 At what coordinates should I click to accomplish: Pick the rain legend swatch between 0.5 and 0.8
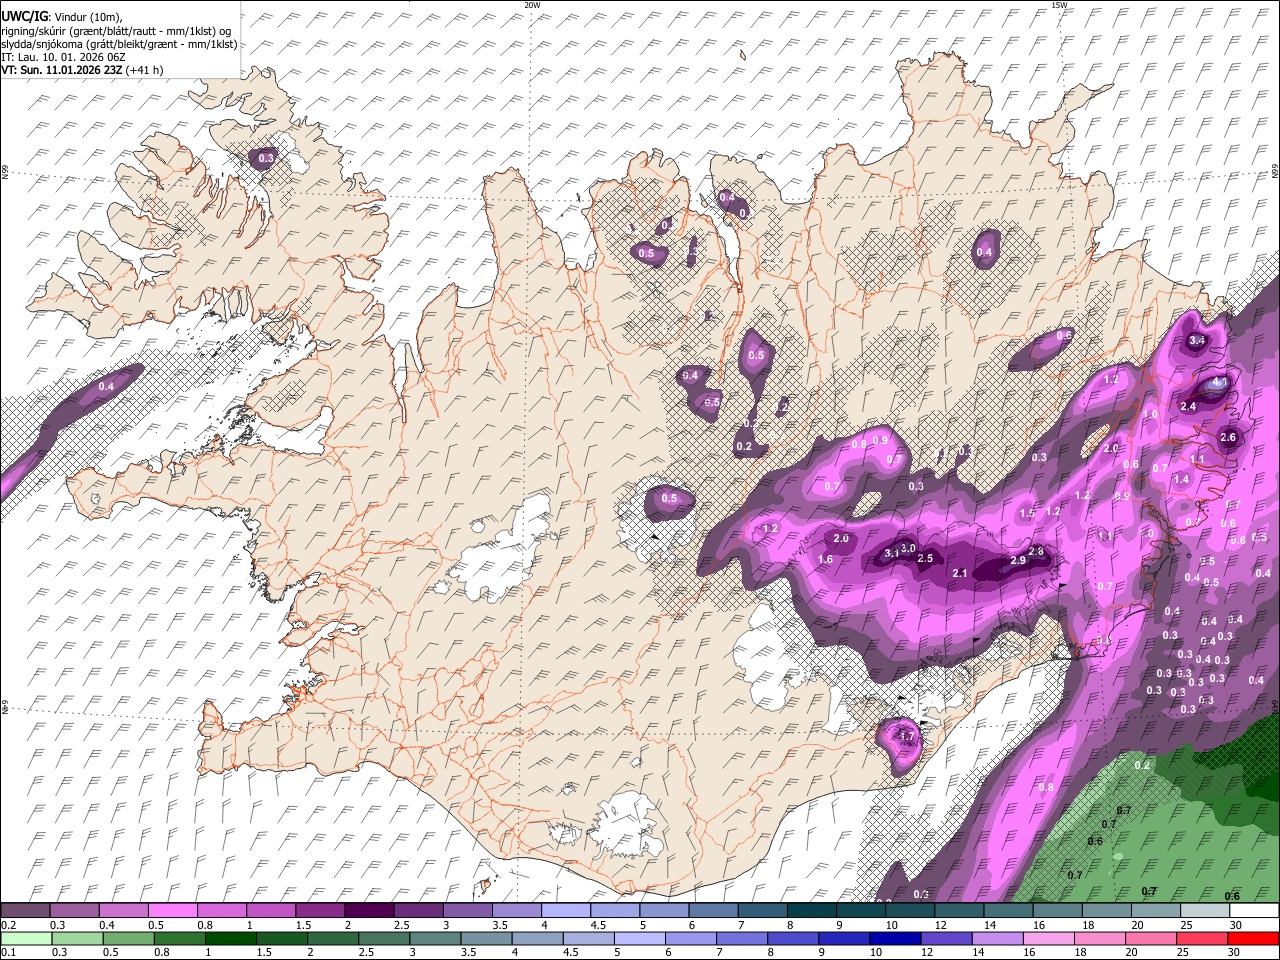click(x=128, y=938)
